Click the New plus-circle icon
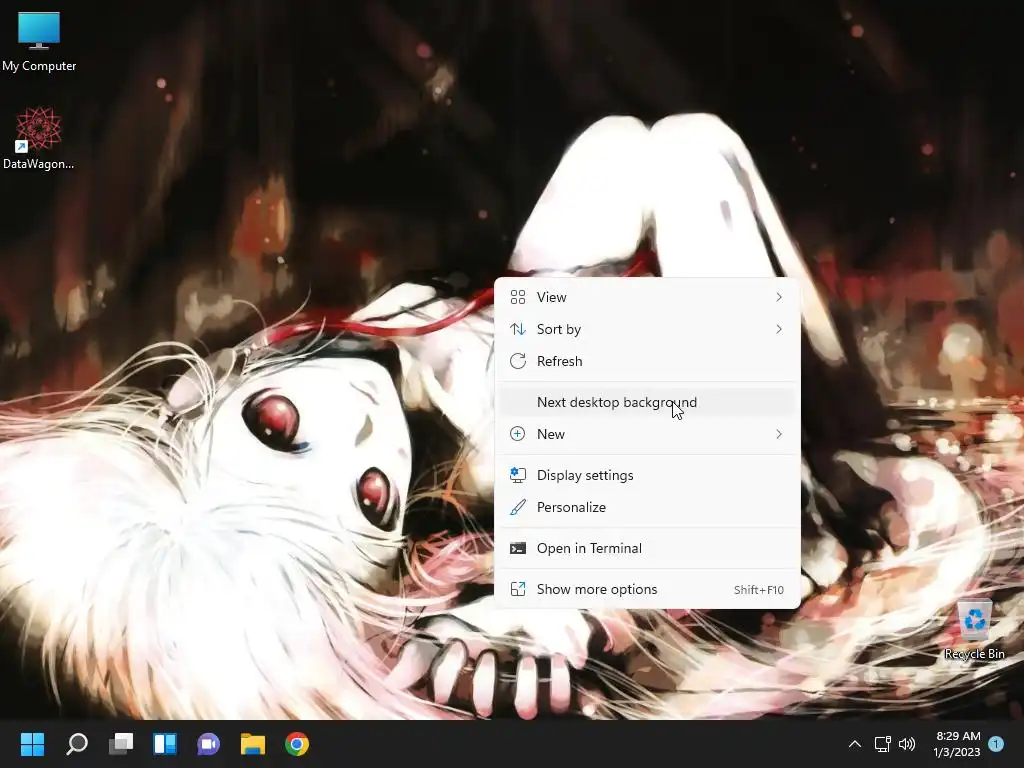Screen dimensions: 1024x768 518,434
